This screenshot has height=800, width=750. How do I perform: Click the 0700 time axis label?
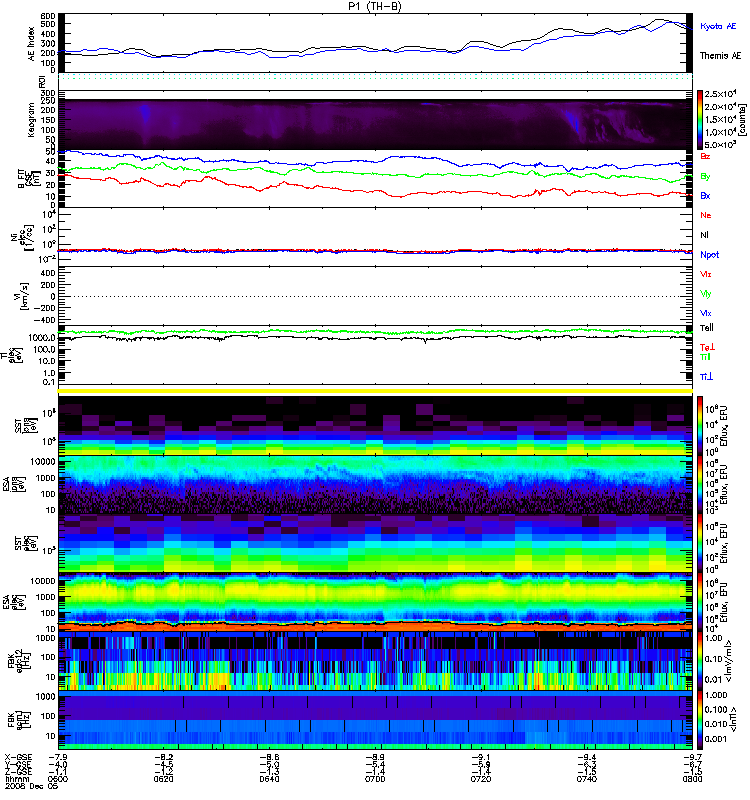[375, 779]
